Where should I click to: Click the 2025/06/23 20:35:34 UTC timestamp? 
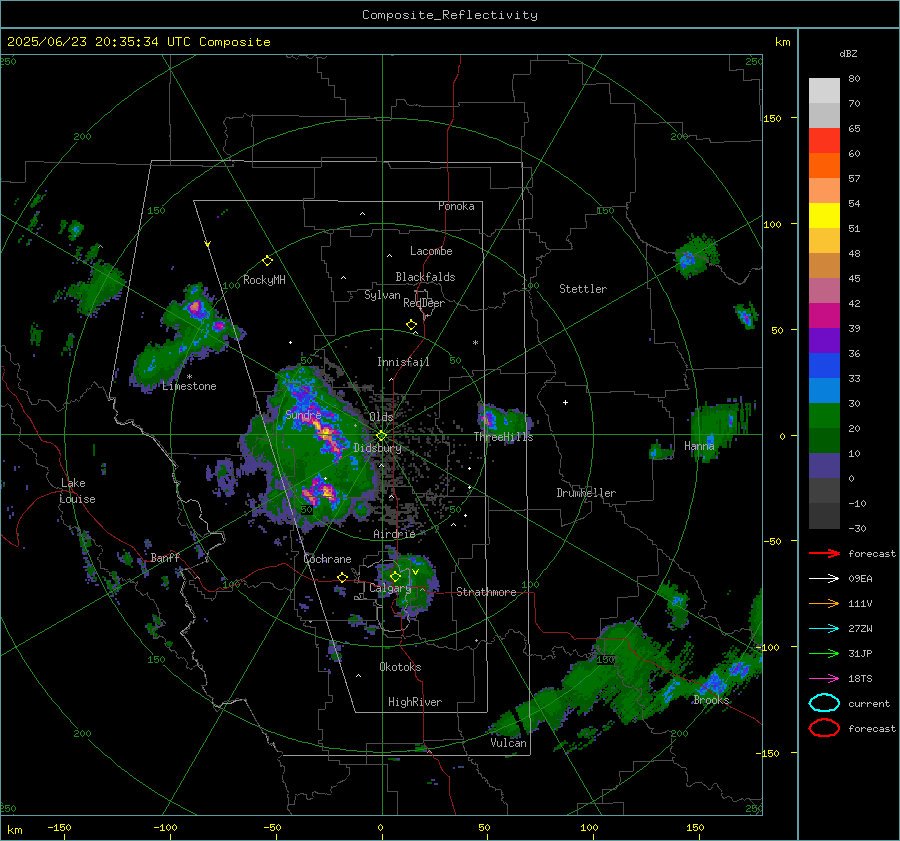(99, 42)
